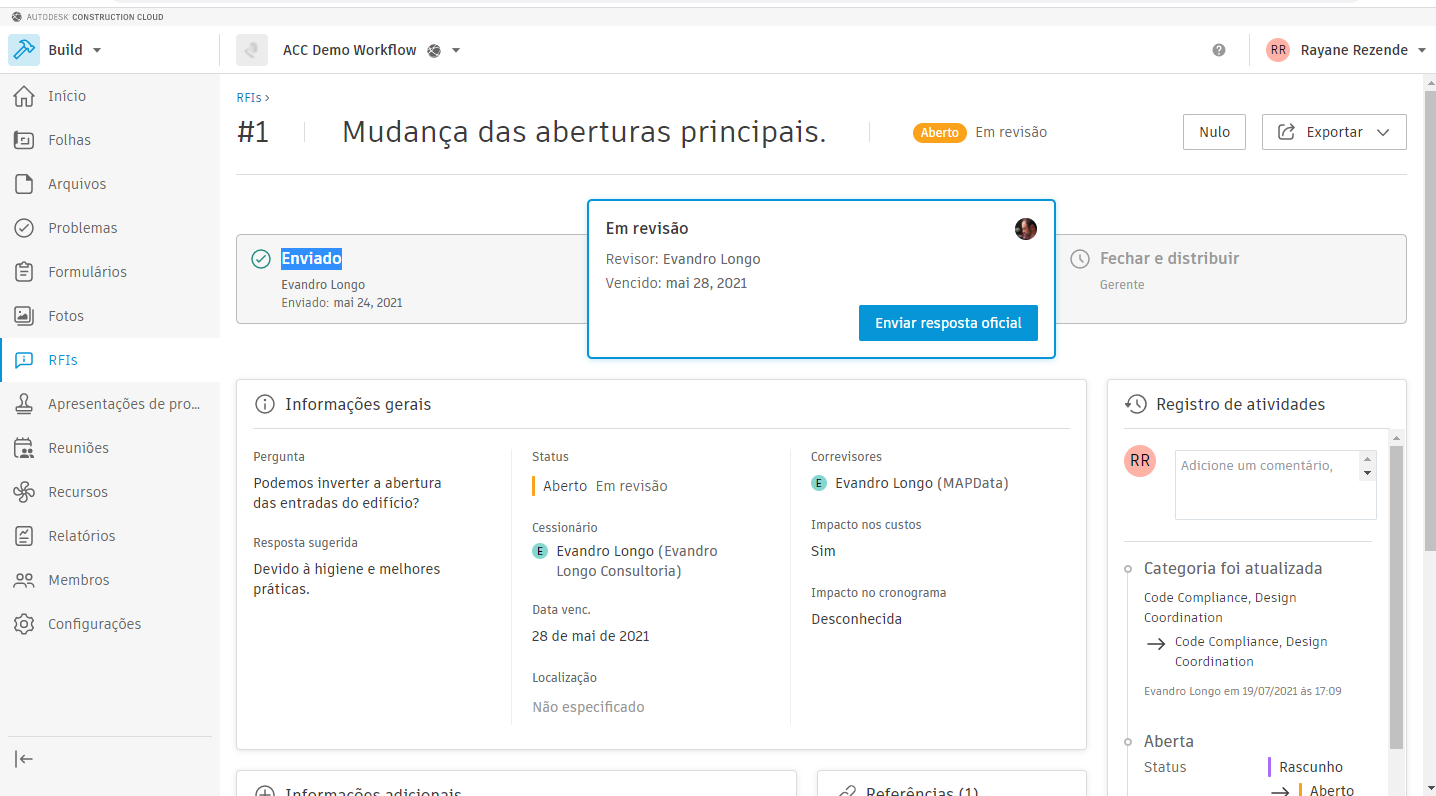Open Problemas from the navigation panel
This screenshot has width=1436, height=796.
pyautogui.click(x=24, y=227)
